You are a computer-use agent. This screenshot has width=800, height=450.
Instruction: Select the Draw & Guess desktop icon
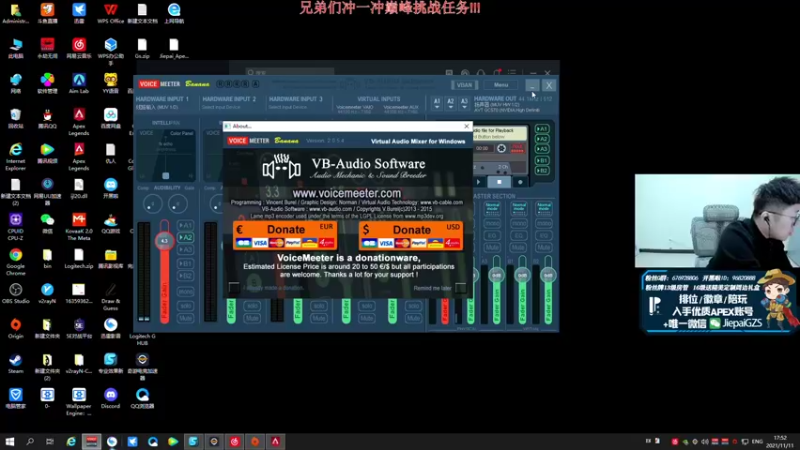(110, 296)
